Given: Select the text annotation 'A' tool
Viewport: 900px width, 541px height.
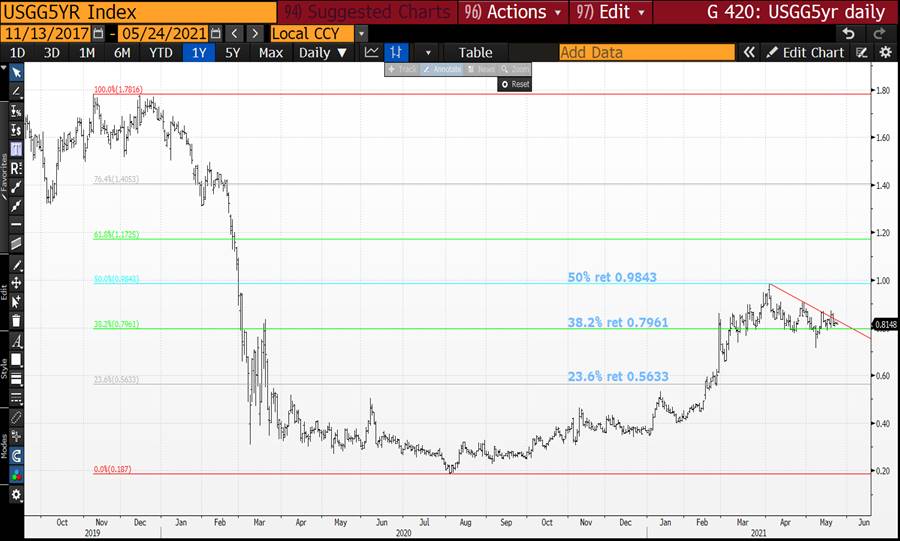Looking at the screenshot, I should (x=16, y=341).
